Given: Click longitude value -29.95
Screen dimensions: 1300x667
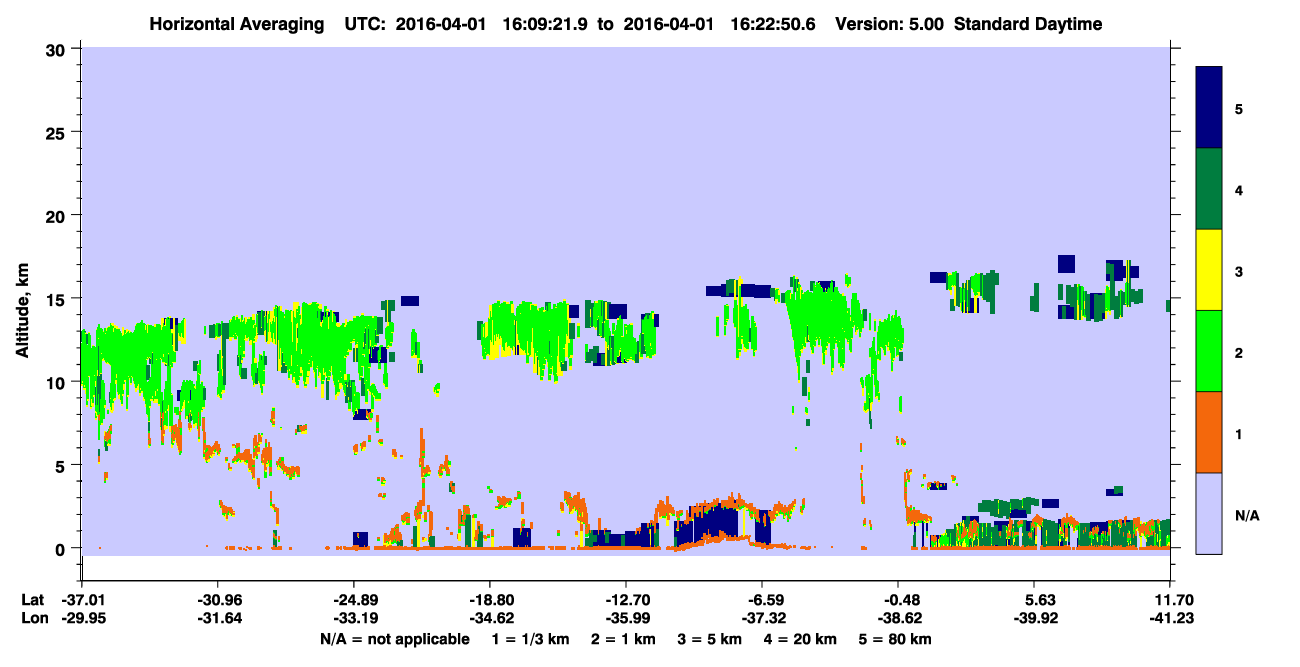Looking at the screenshot, I should 81,618.
